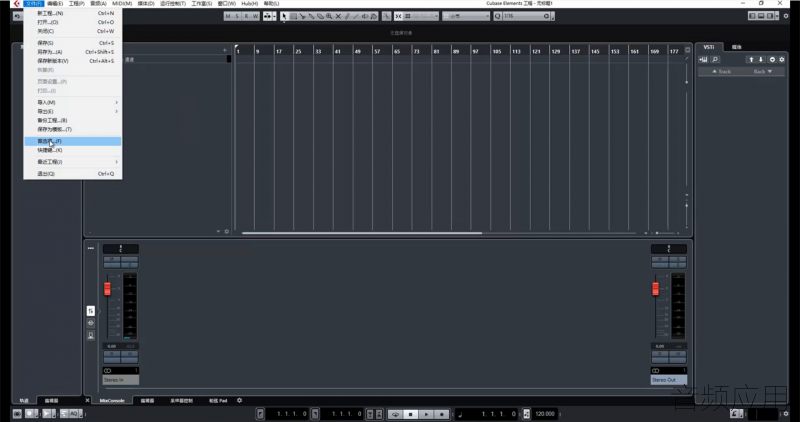Viewport: 800px width, 422px height.
Task: Click the up arrow icon in VSTi panel
Action: pos(751,59)
